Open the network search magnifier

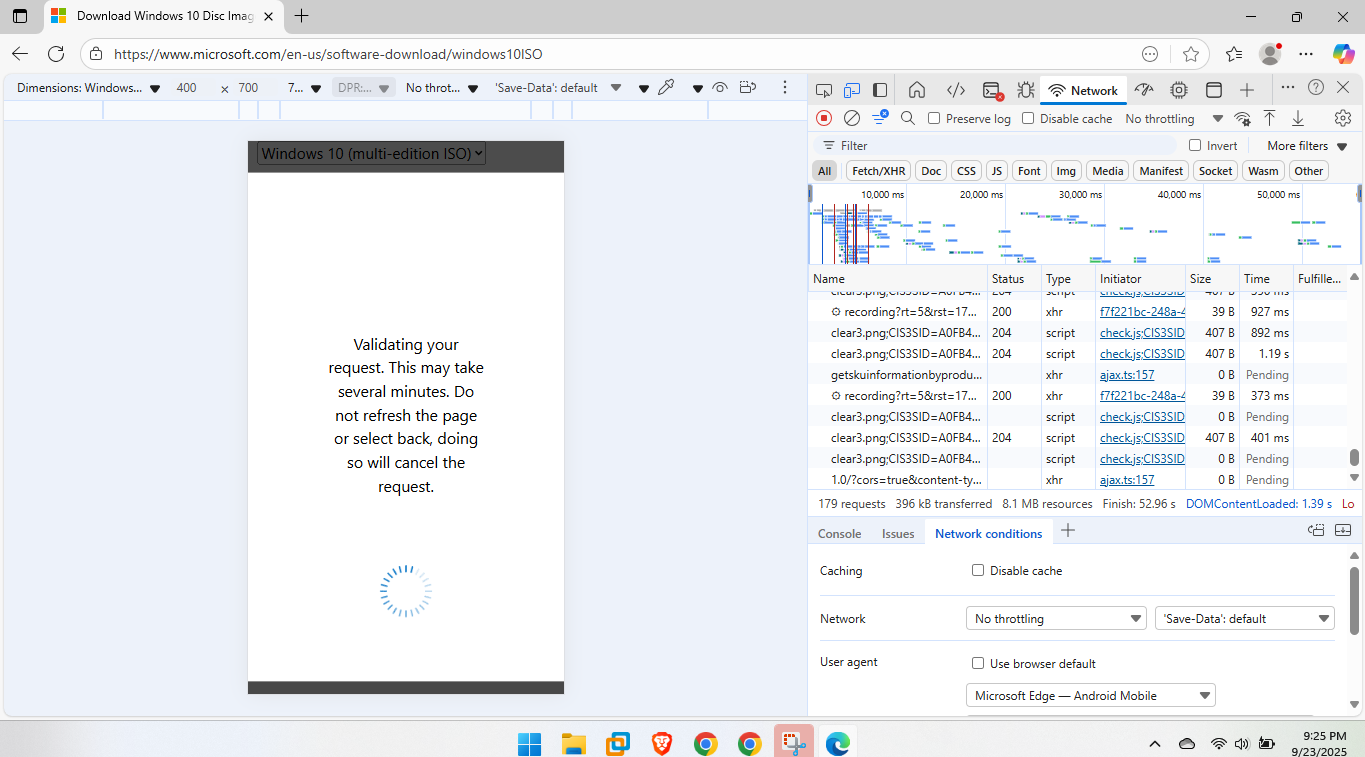[x=908, y=118]
